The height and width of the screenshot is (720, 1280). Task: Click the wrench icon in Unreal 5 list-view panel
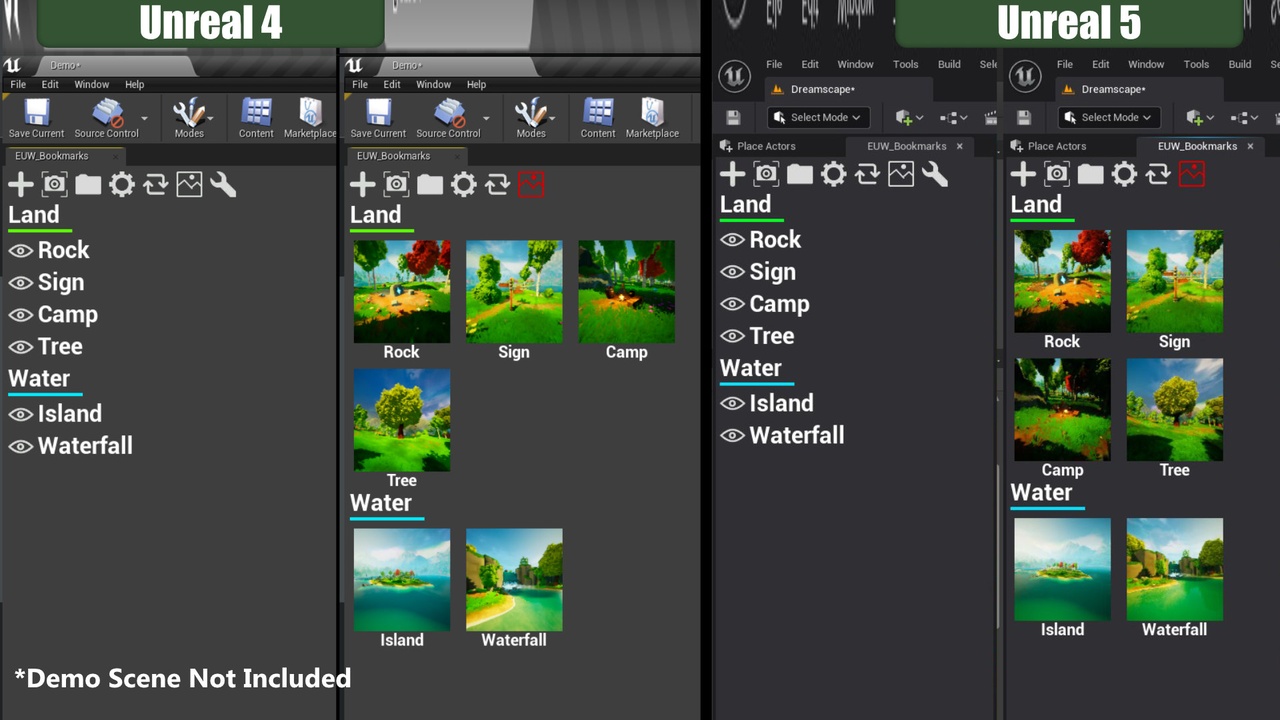(x=935, y=174)
